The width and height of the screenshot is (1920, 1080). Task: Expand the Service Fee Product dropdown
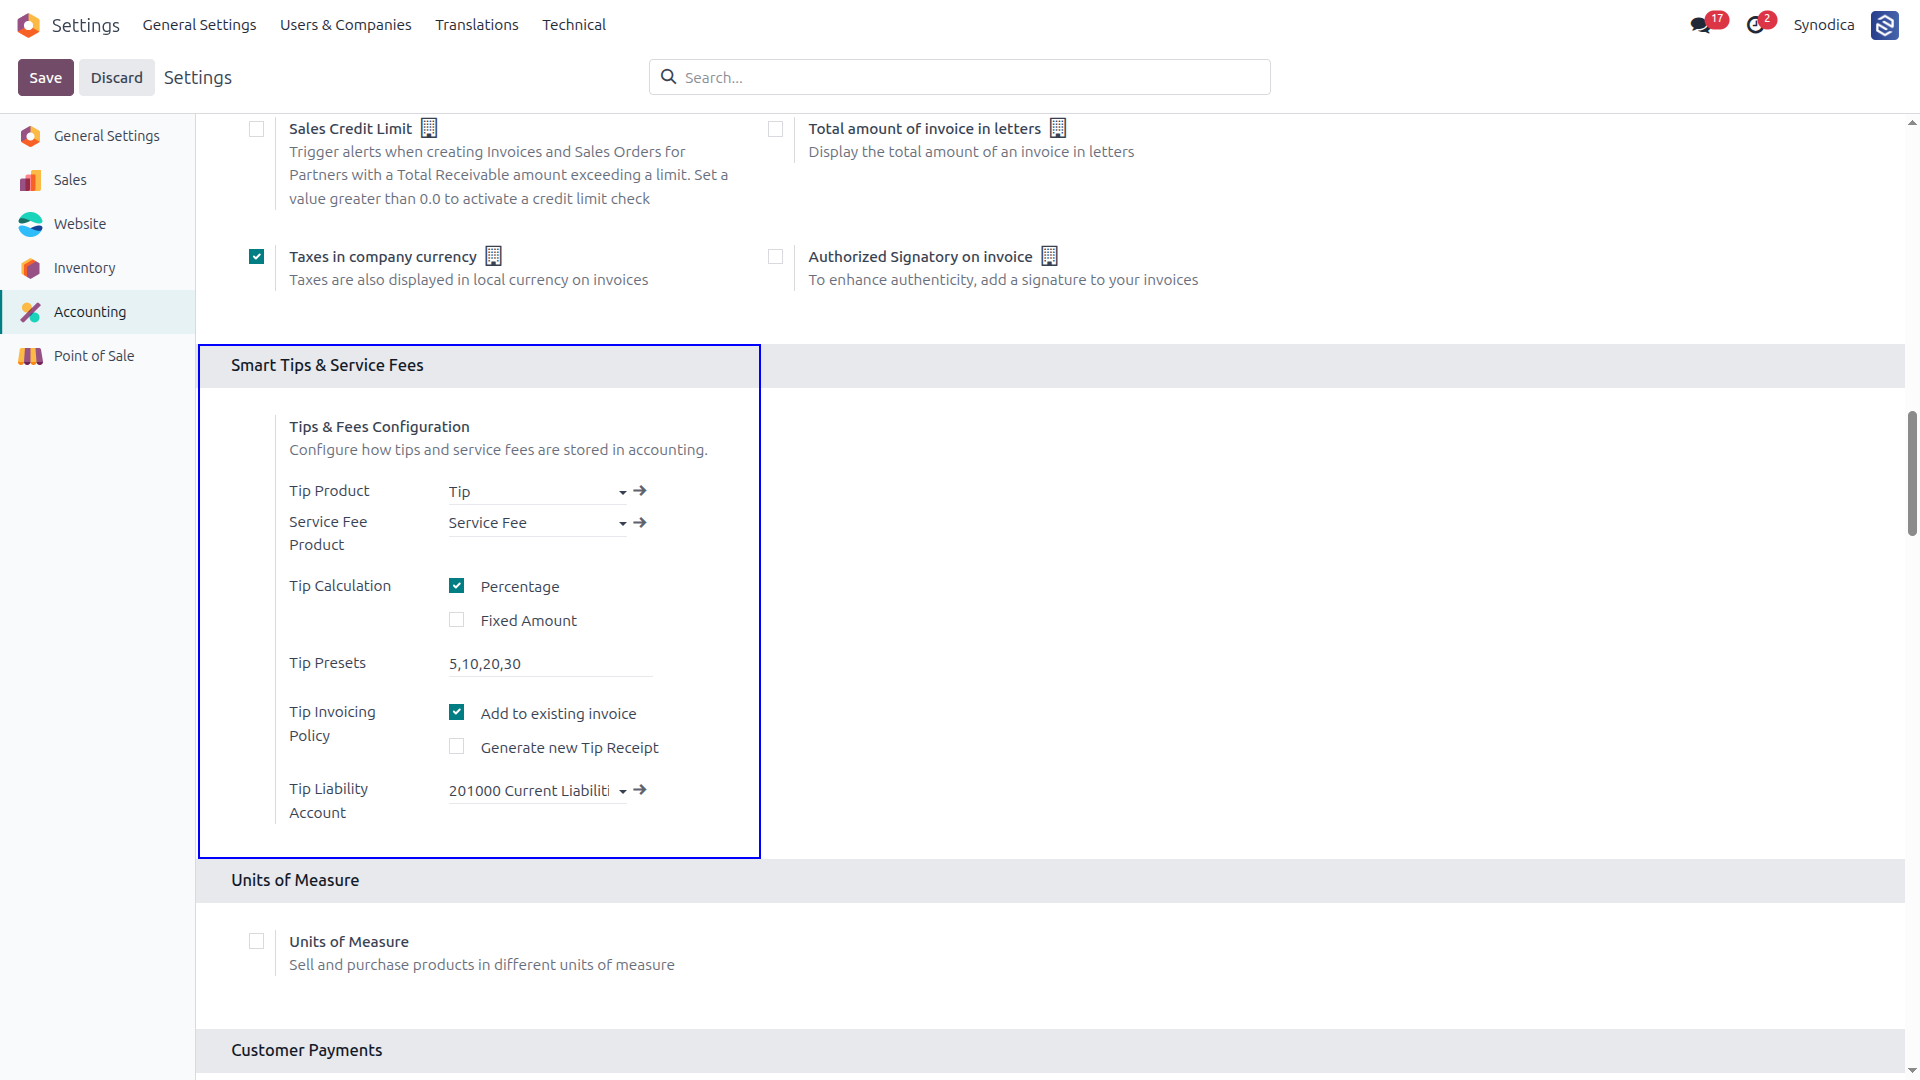[x=622, y=523]
